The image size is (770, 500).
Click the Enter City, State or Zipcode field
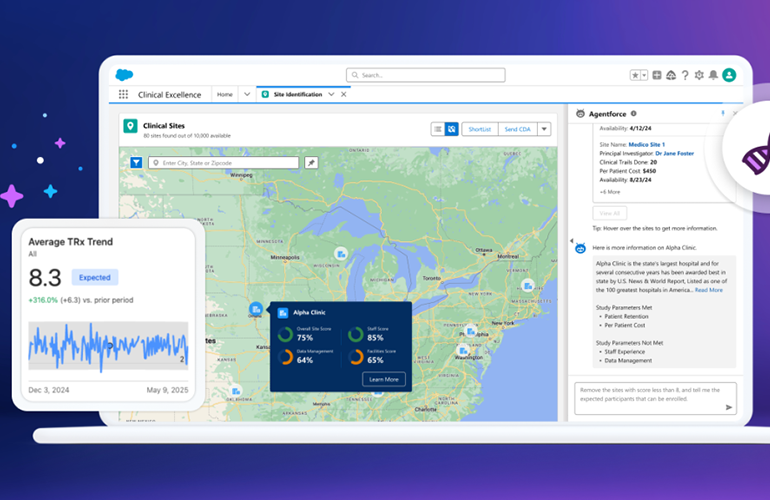[223, 163]
